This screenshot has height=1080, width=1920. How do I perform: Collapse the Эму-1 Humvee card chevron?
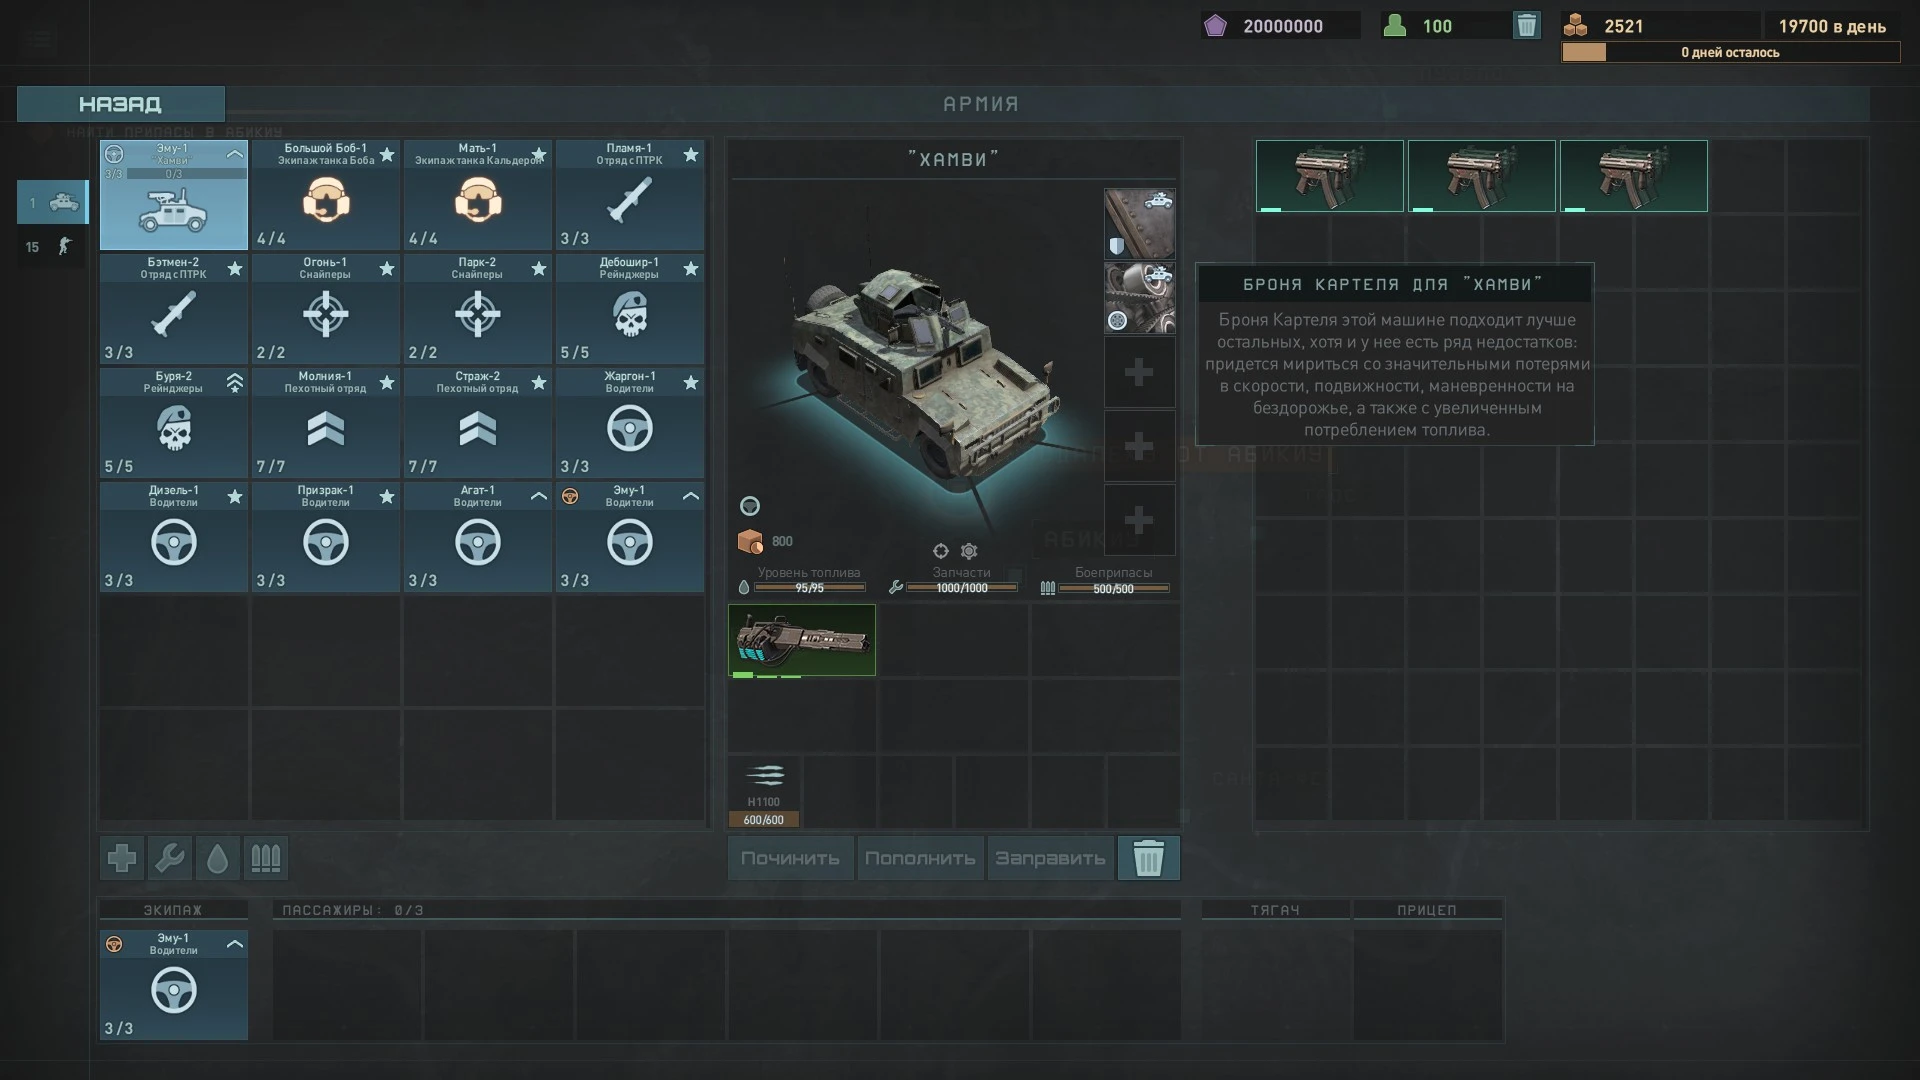(235, 155)
